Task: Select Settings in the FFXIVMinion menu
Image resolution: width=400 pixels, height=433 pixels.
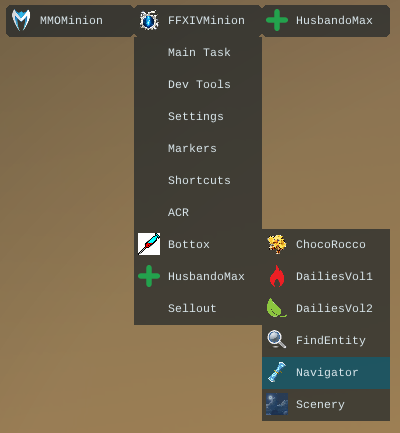Action: [x=198, y=116]
